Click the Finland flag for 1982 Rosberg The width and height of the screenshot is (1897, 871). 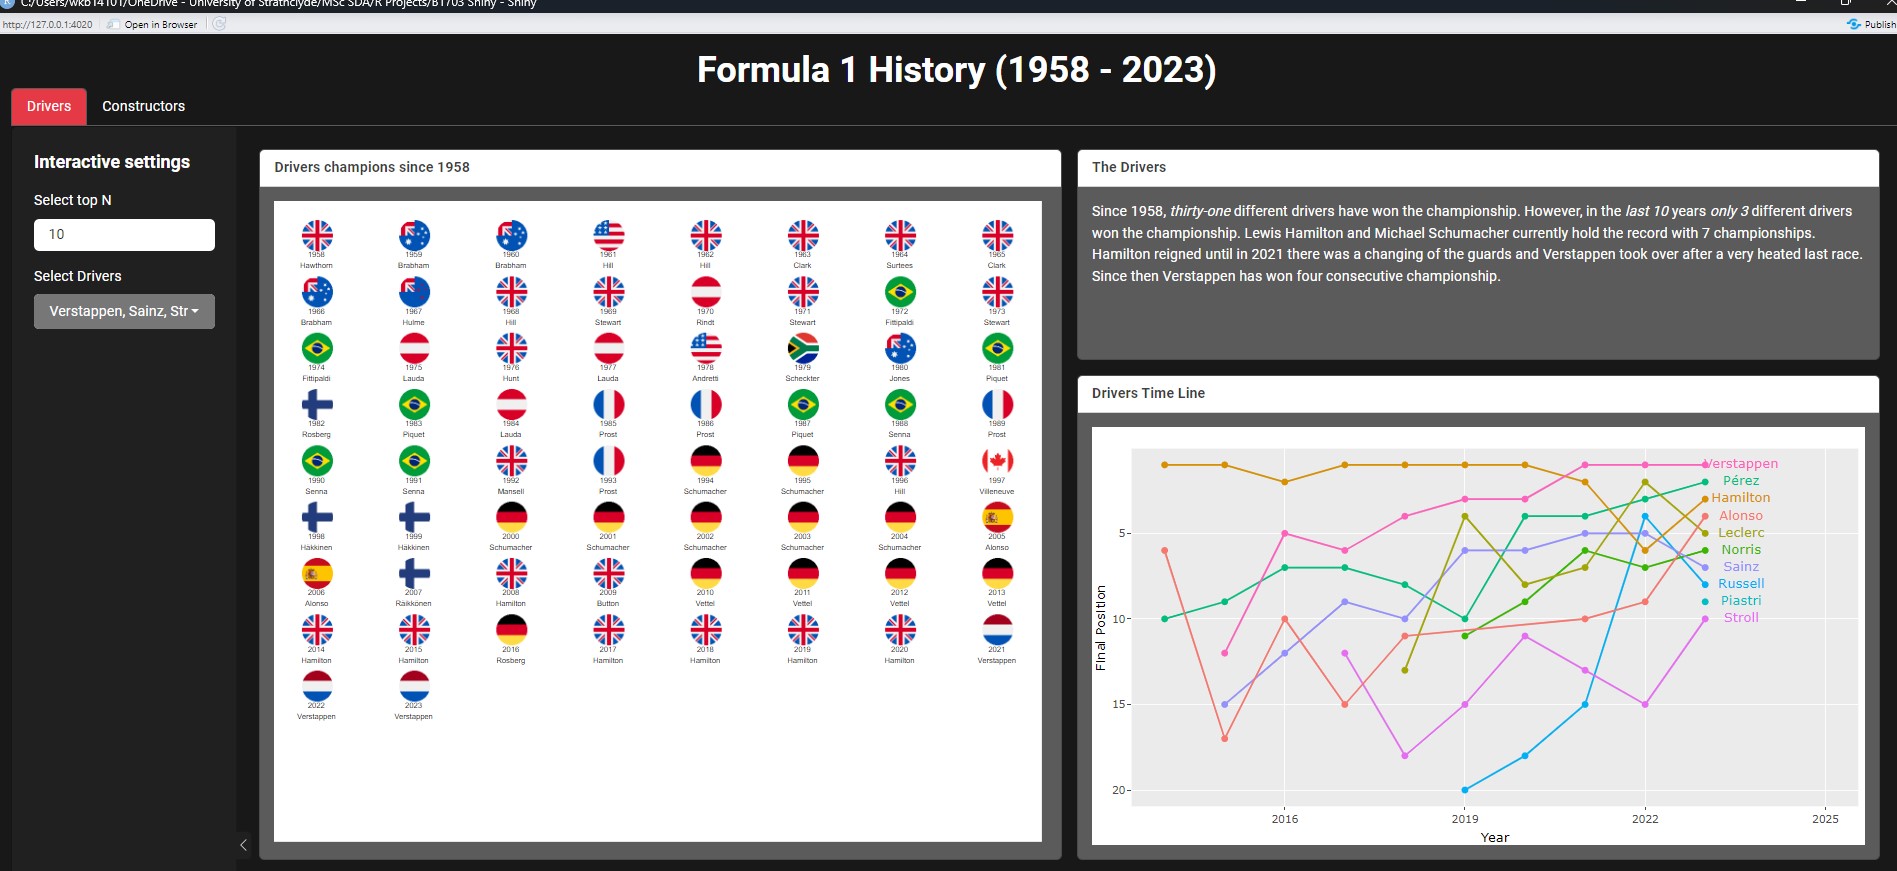(317, 405)
